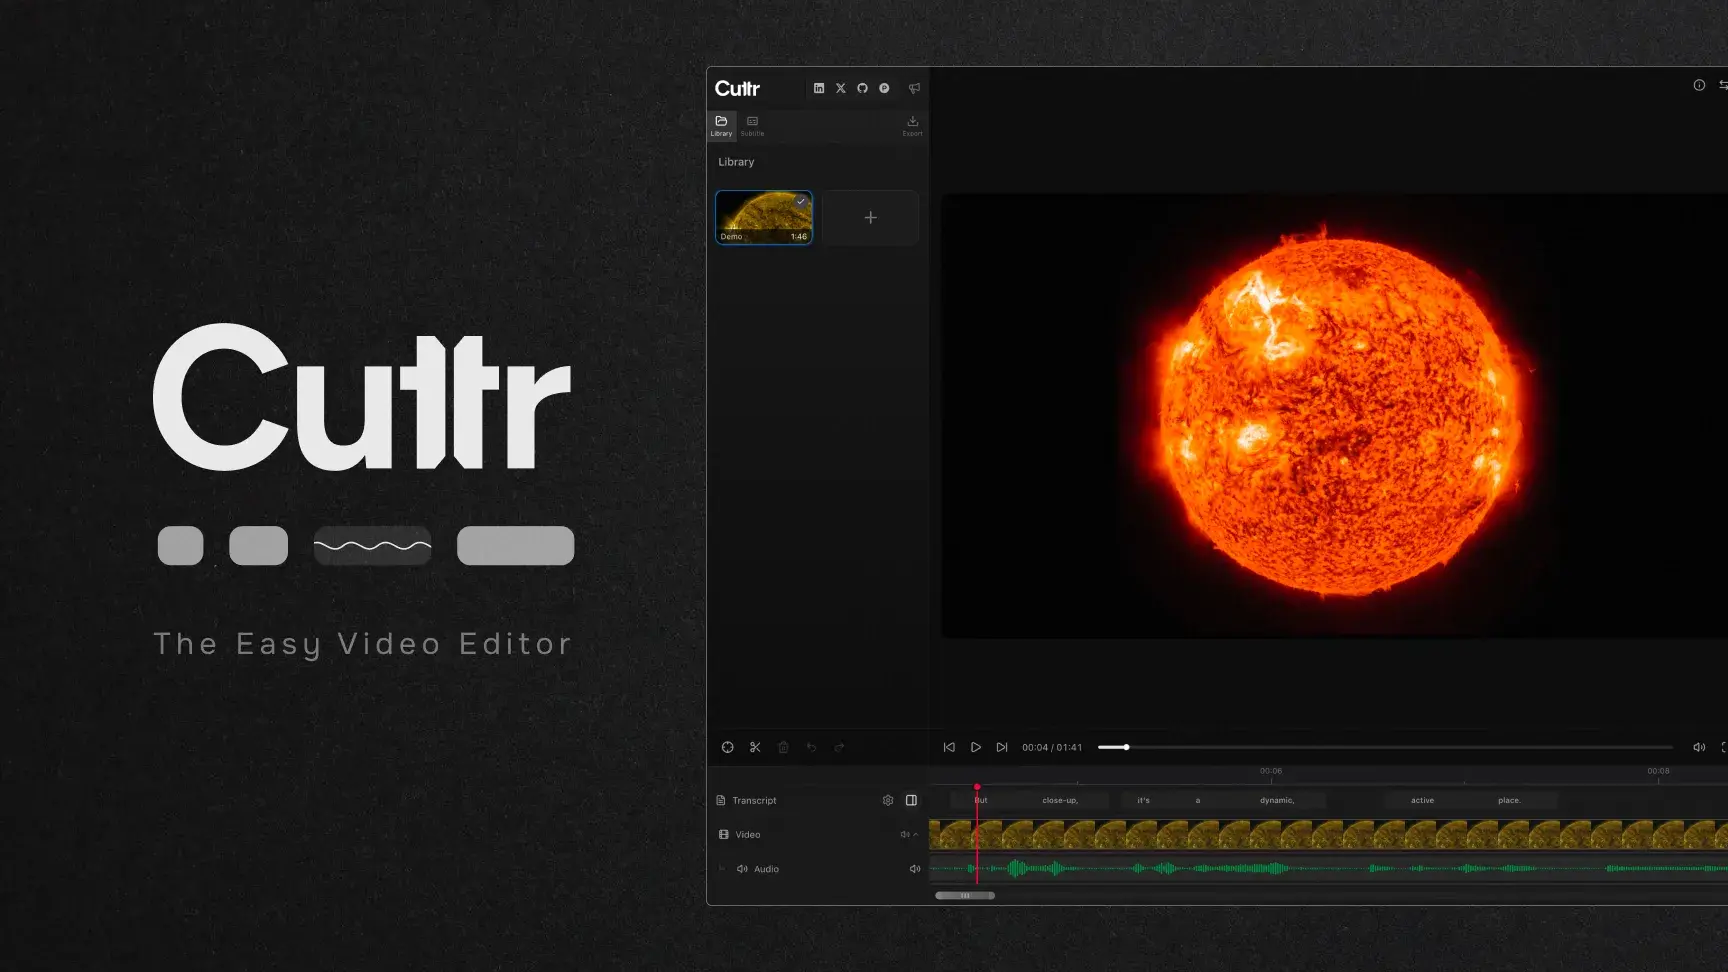Toggle player volume speaker icon
The height and width of the screenshot is (972, 1728).
coord(1698,747)
